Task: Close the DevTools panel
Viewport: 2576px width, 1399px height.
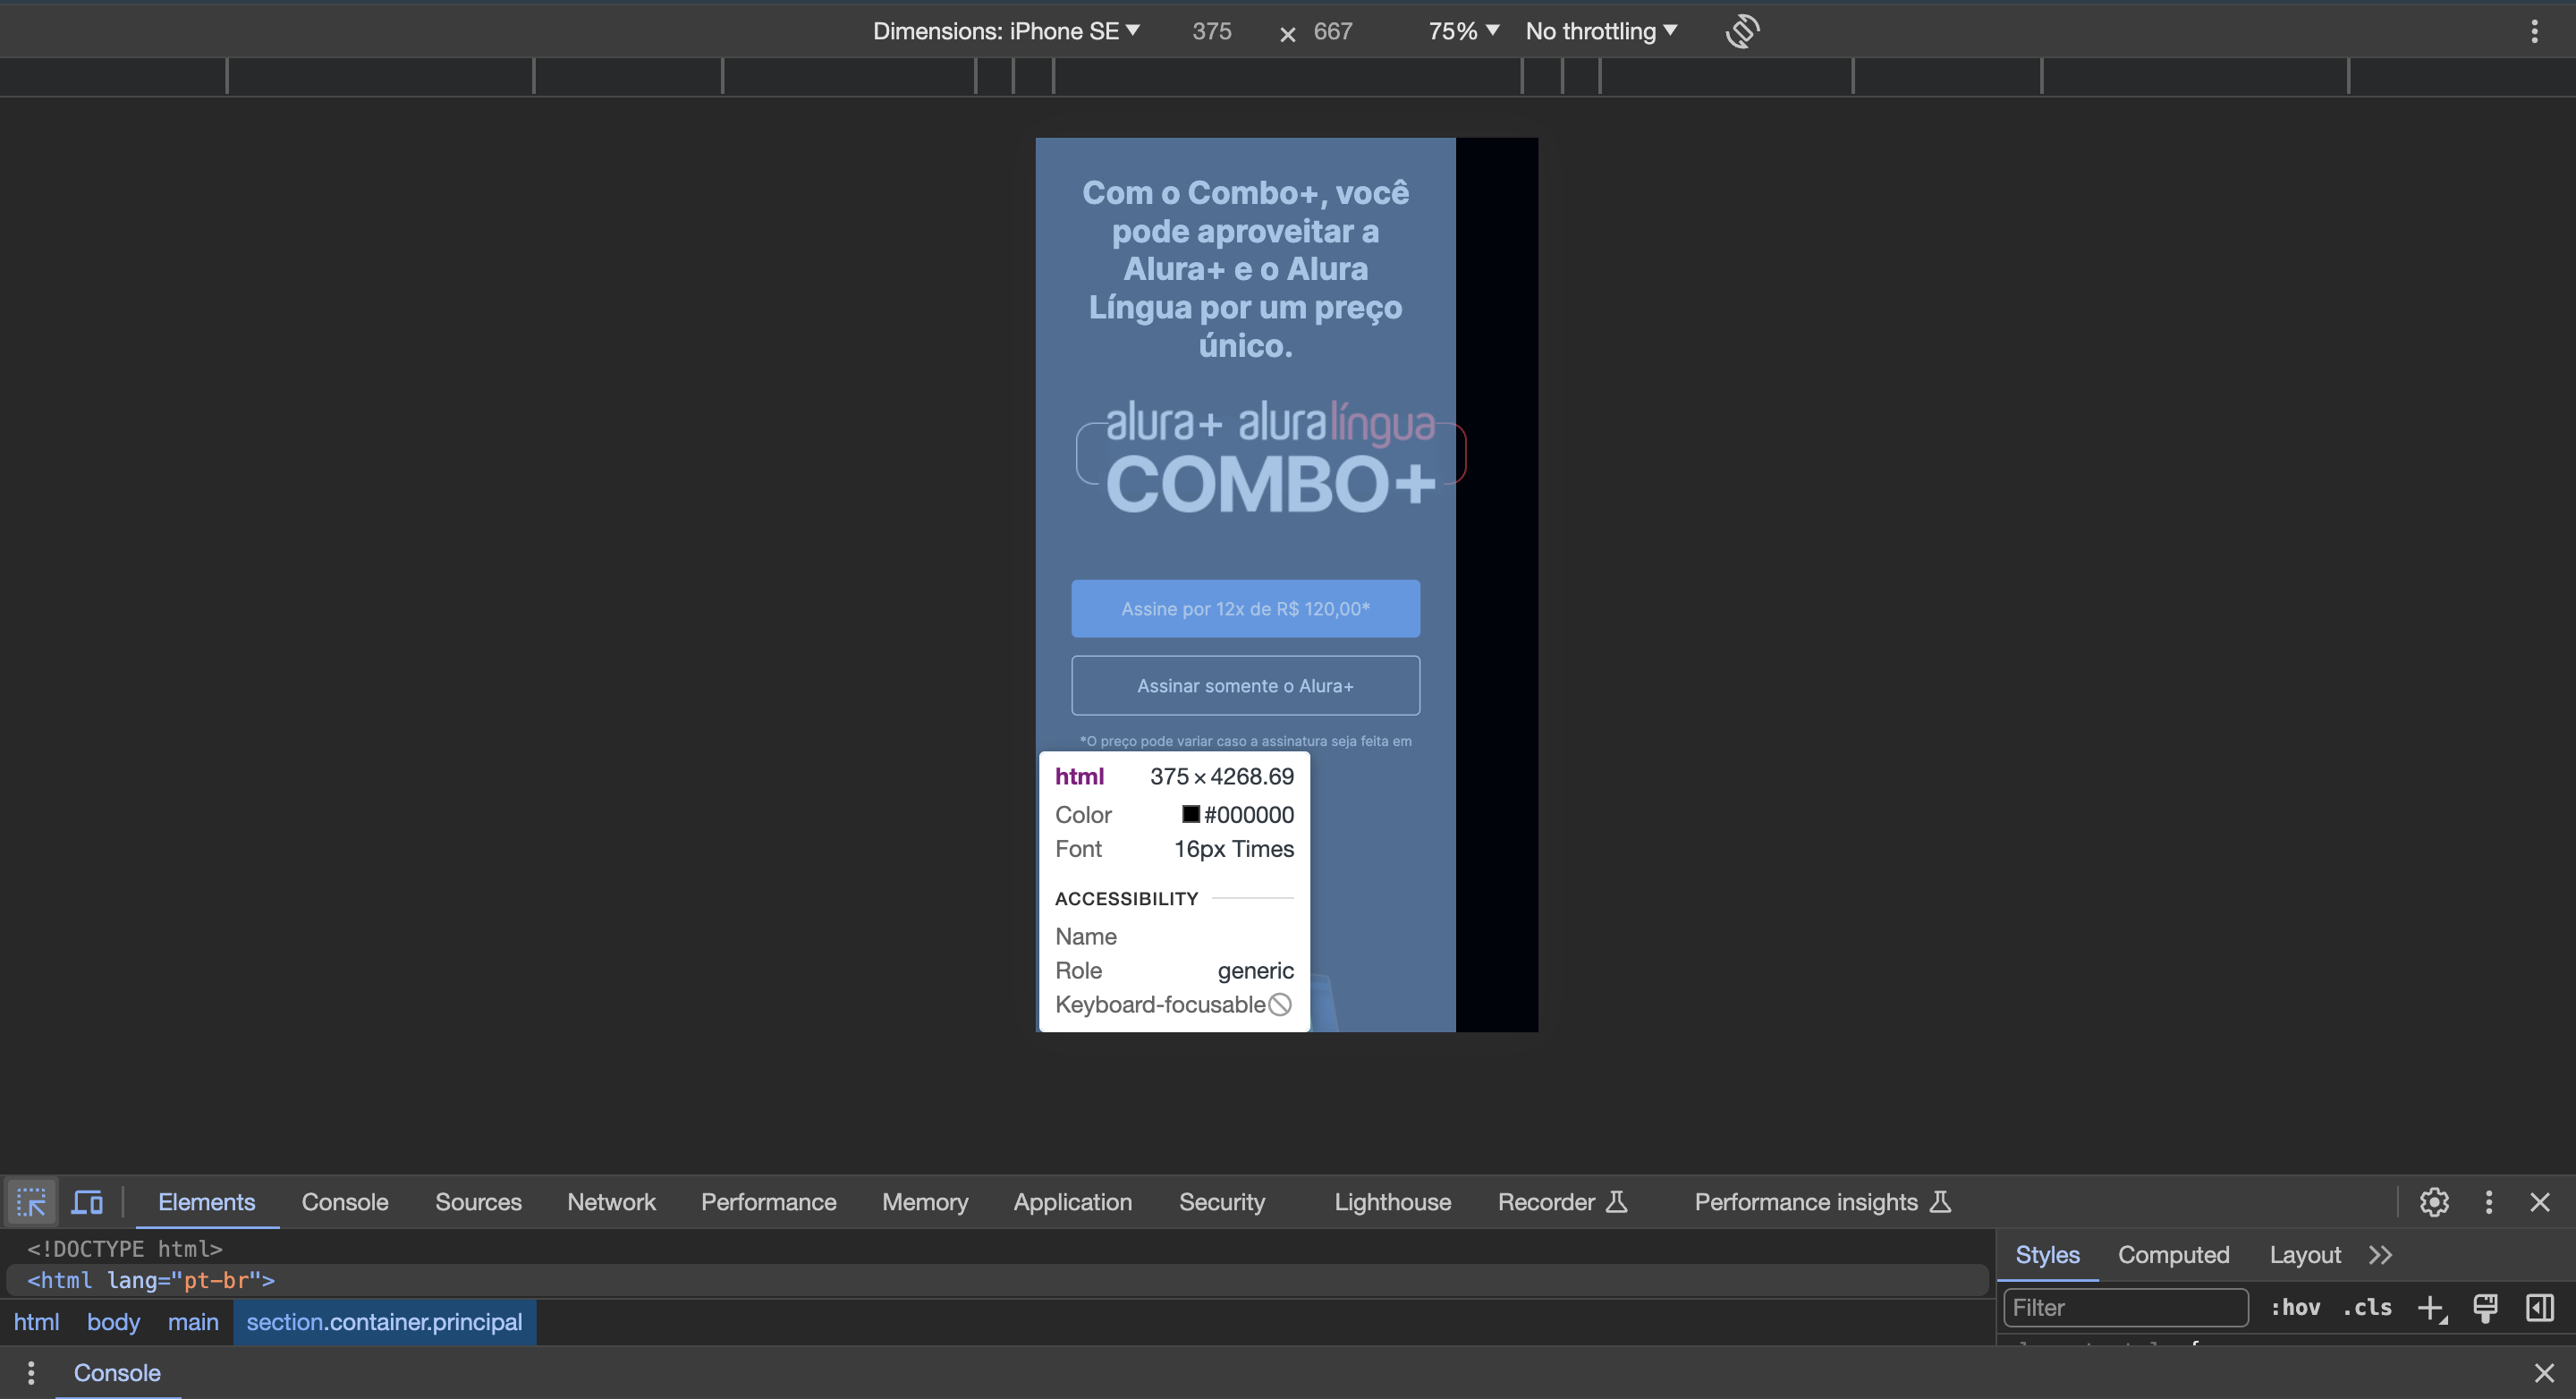Action: tap(2540, 1202)
